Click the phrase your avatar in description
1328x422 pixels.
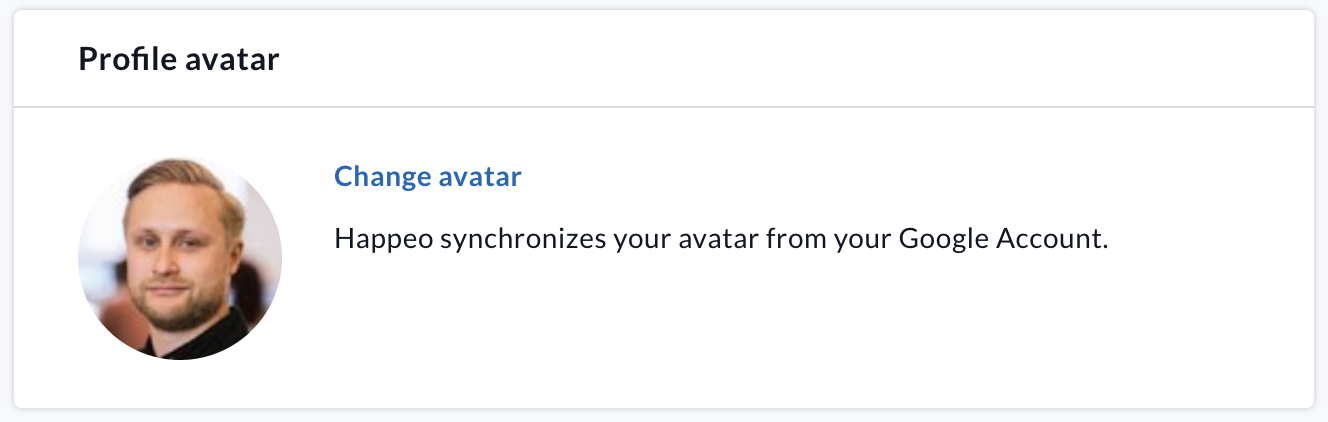pyautogui.click(x=684, y=240)
